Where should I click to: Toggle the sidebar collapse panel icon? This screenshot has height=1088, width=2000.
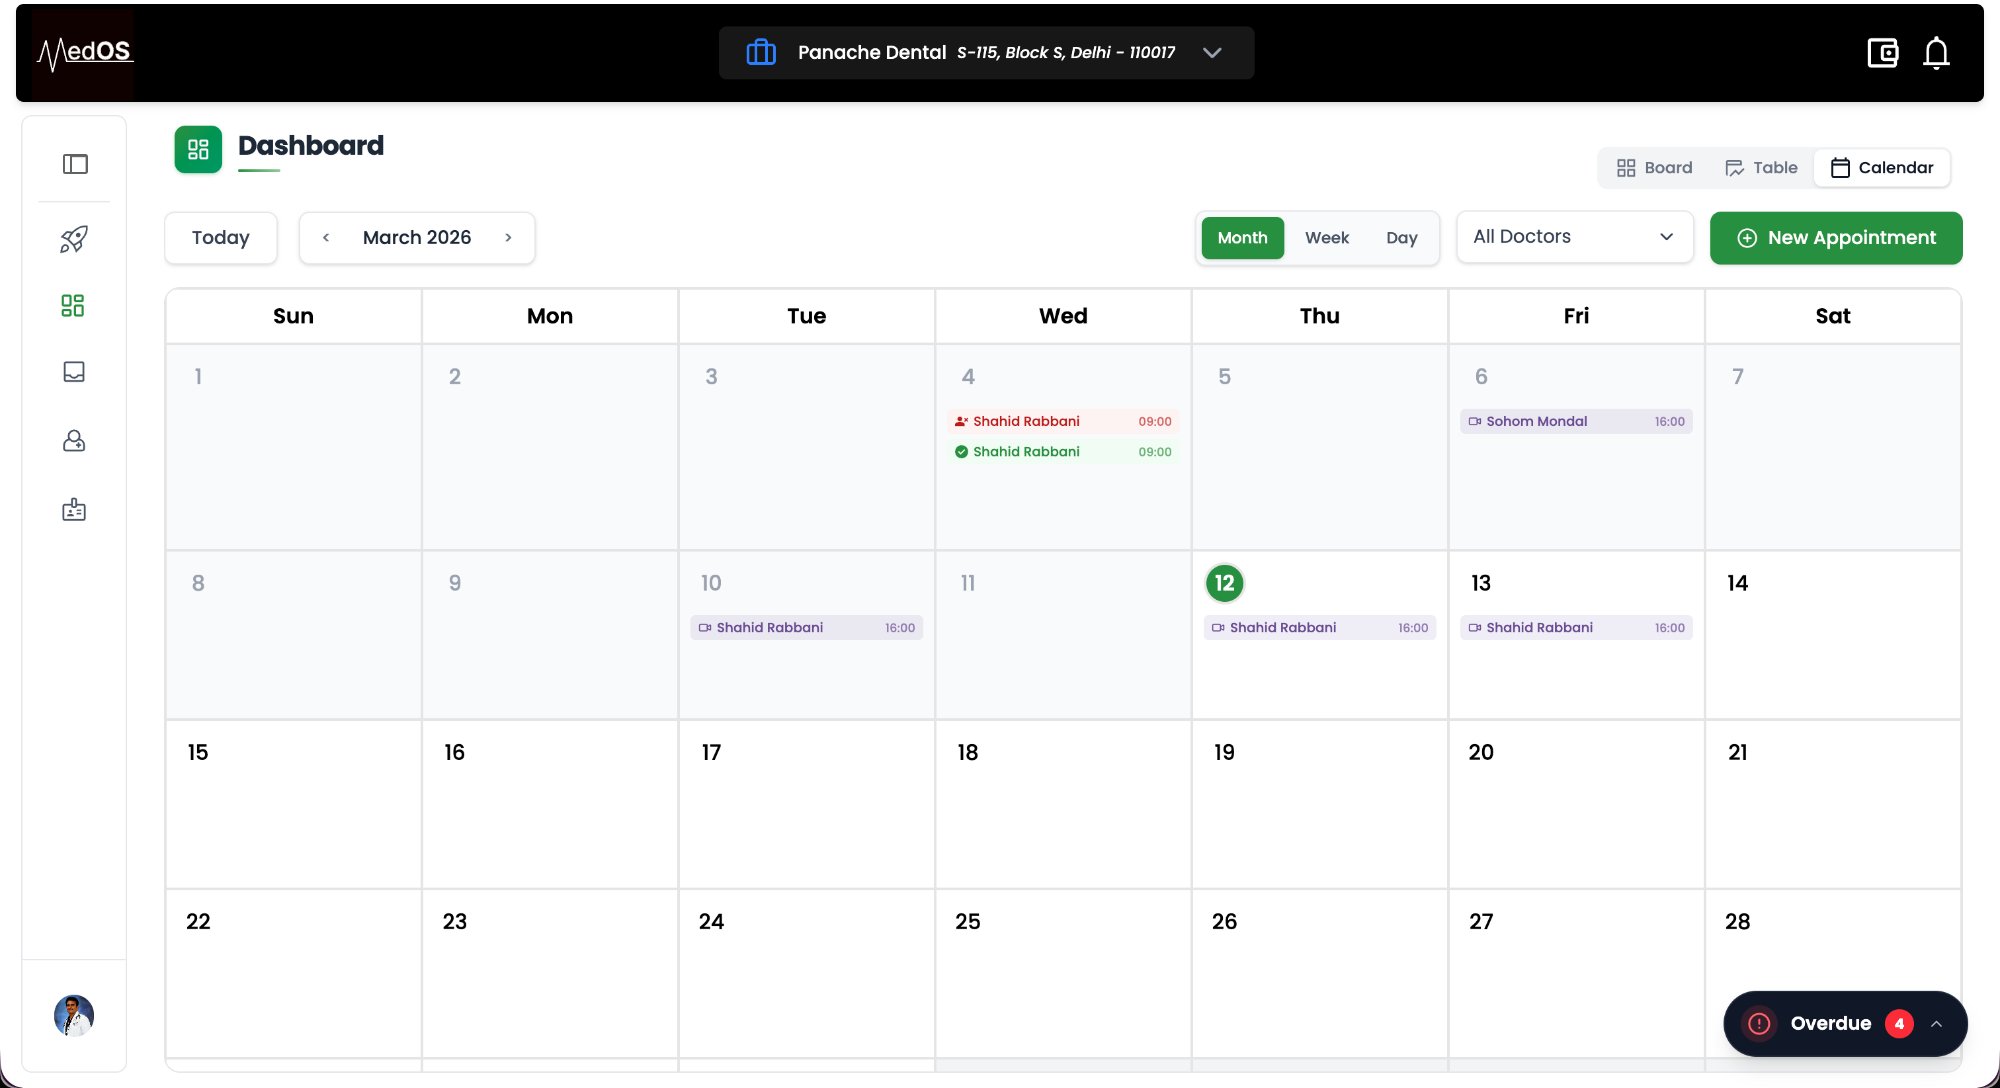(x=75, y=163)
